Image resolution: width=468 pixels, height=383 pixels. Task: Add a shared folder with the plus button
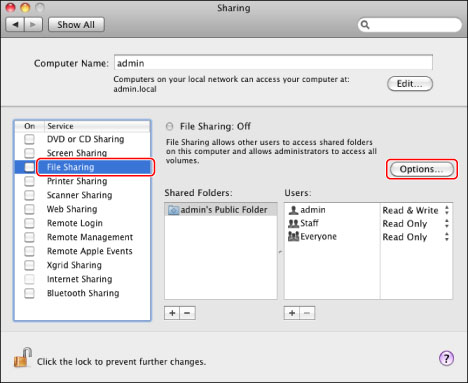tap(172, 313)
